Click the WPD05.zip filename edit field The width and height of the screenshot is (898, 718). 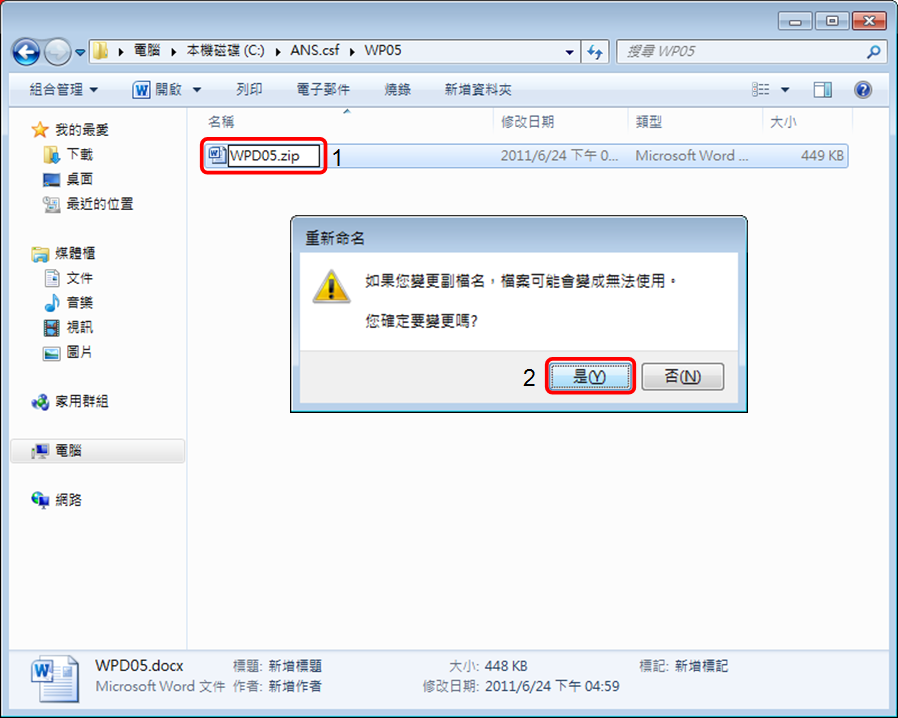click(x=274, y=156)
